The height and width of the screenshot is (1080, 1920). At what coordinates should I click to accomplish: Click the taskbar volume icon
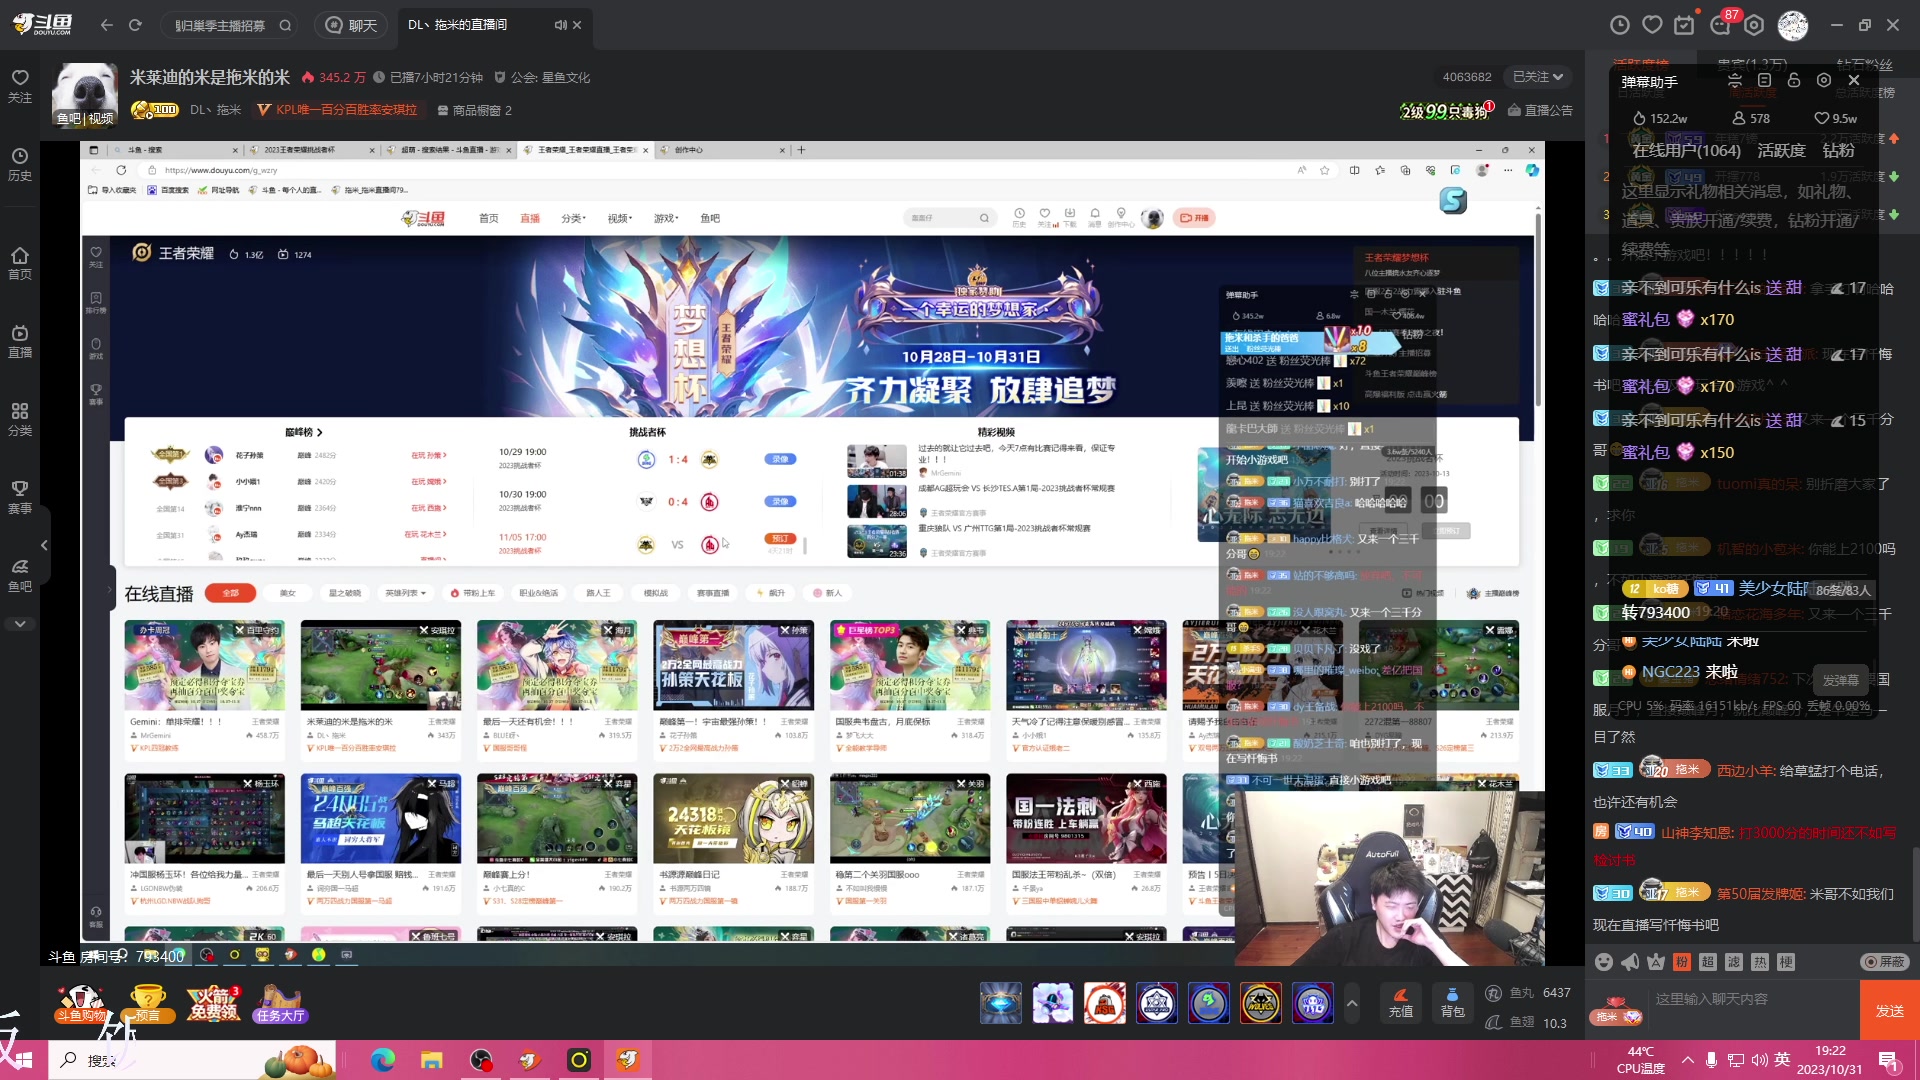[1759, 1060]
